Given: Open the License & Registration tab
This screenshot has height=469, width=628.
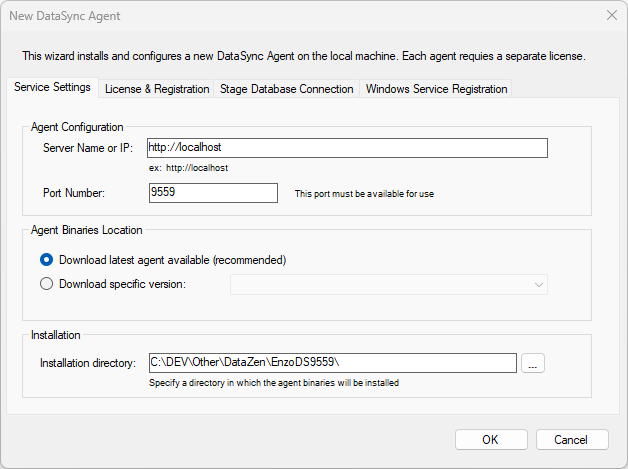Looking at the screenshot, I should pos(157,89).
